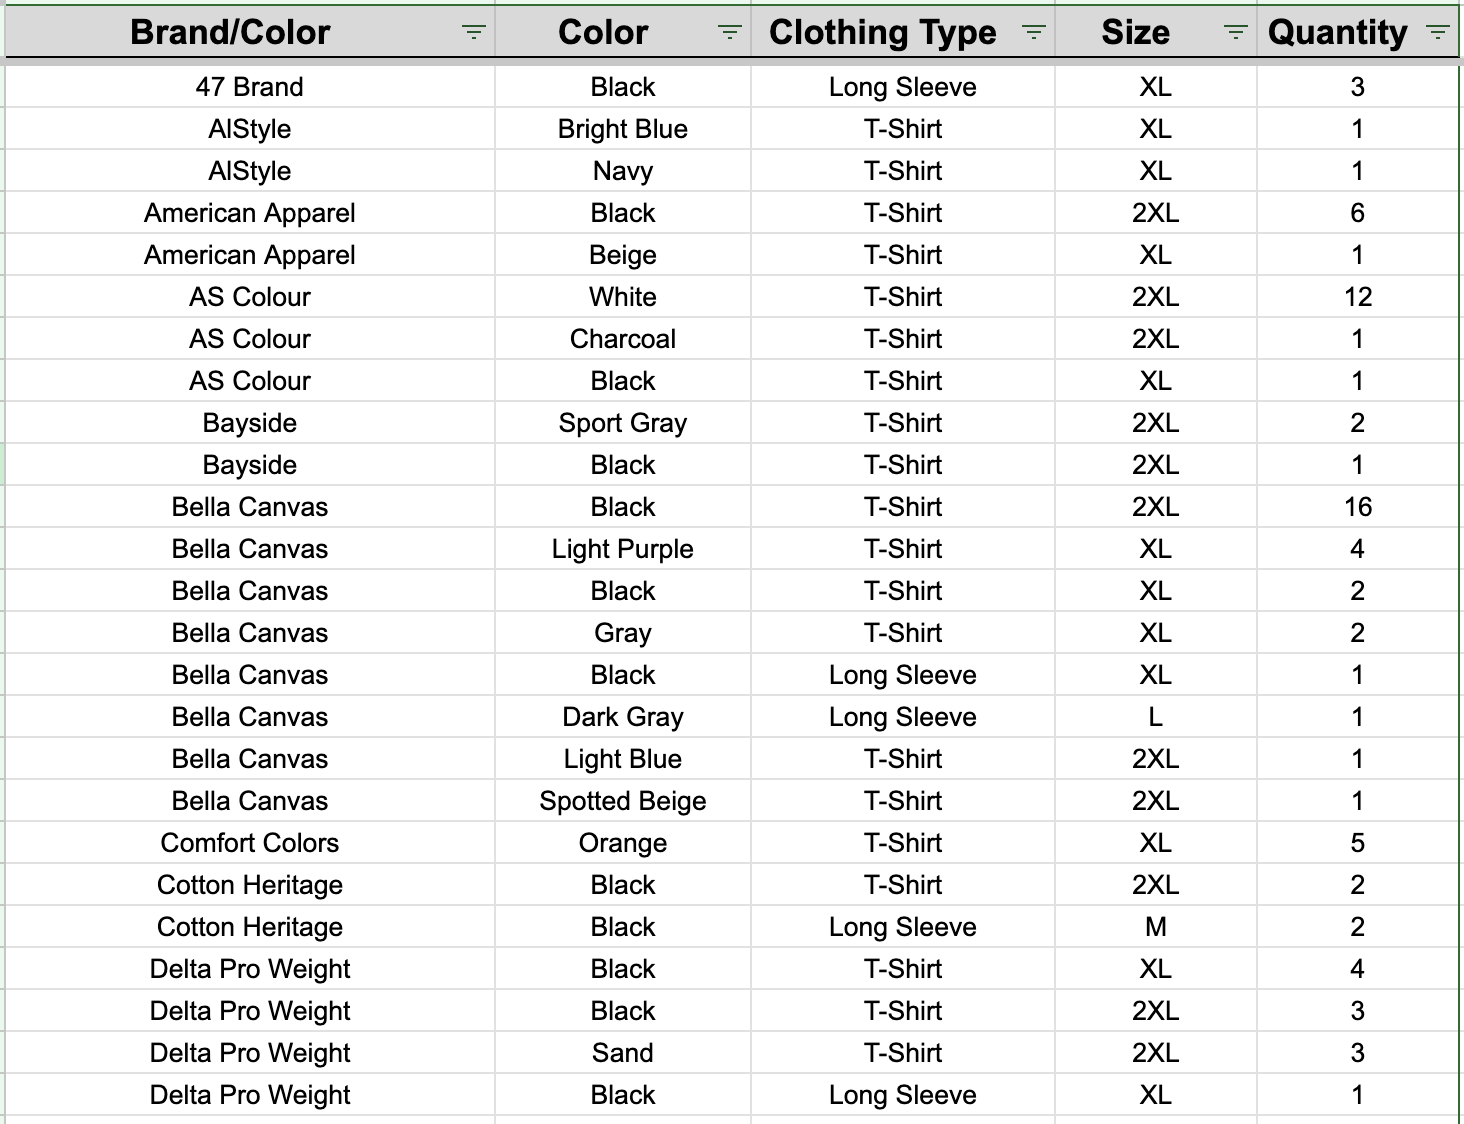Click the Charcoal color cell
The image size is (1464, 1124).
click(x=623, y=339)
